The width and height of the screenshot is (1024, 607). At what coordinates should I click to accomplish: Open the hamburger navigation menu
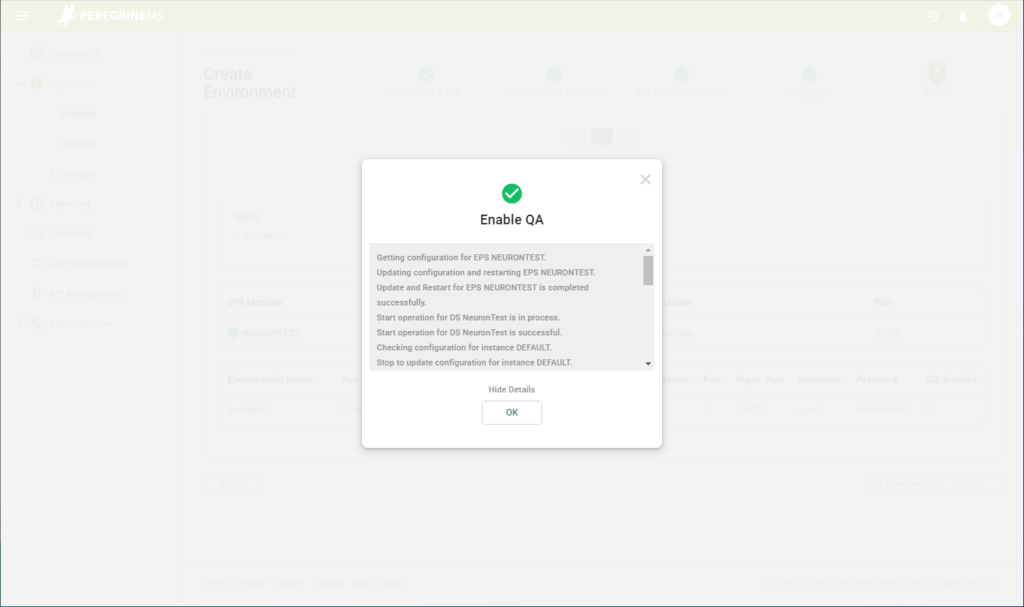coord(22,15)
